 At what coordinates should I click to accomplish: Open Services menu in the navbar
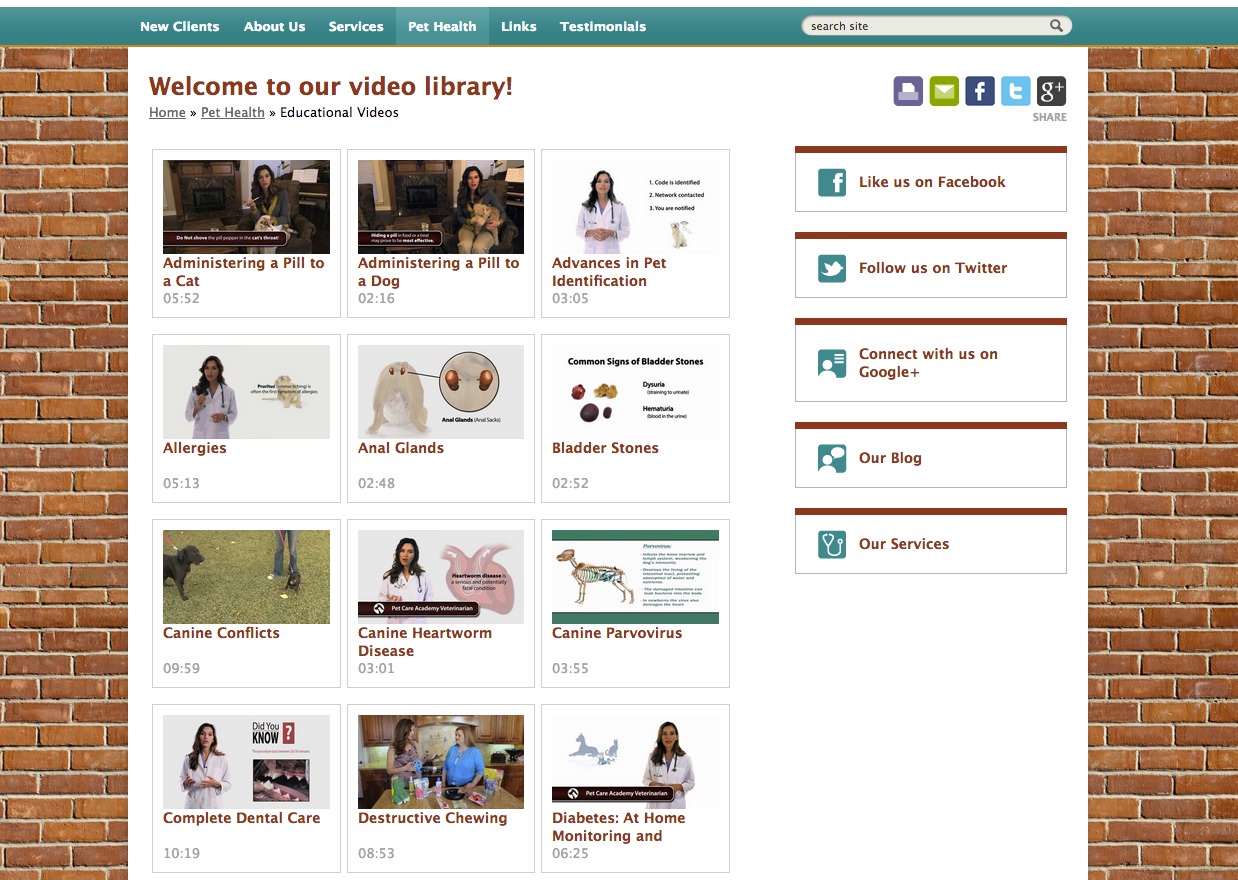point(356,26)
